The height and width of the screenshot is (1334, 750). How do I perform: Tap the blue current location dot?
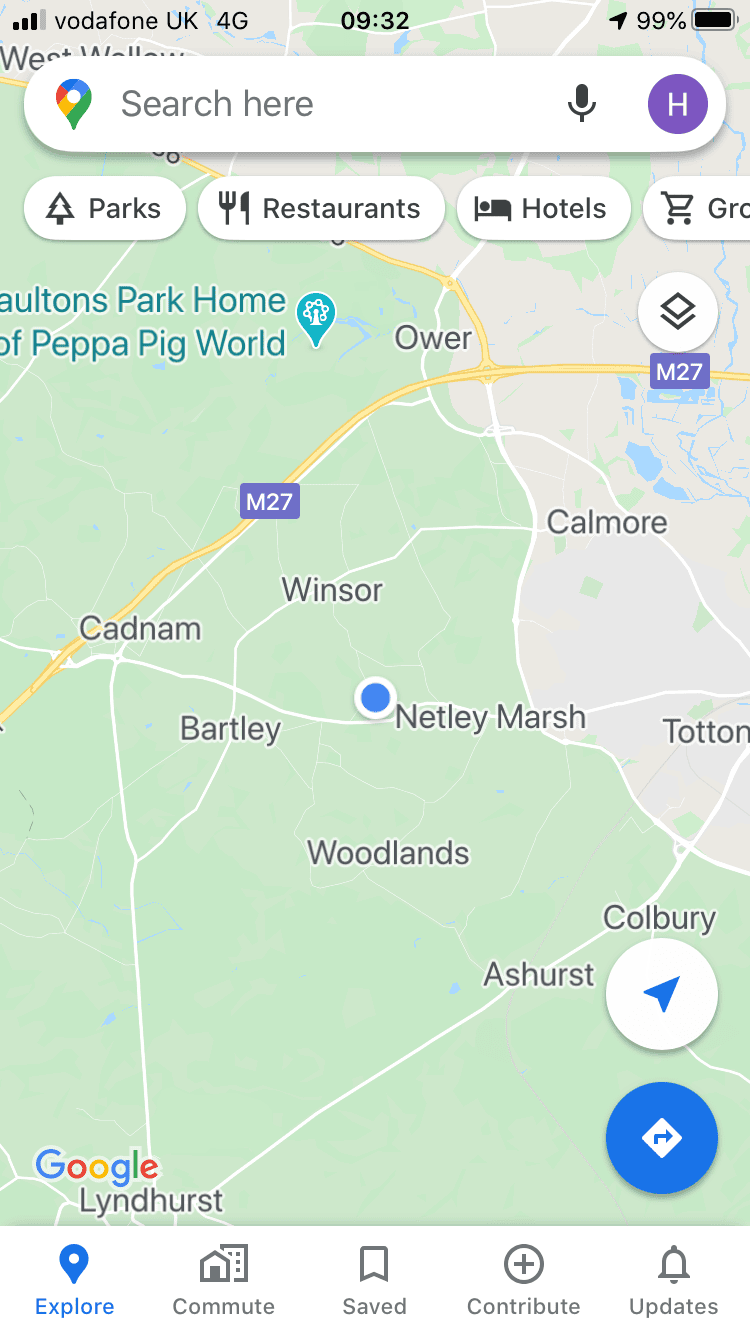[375, 697]
